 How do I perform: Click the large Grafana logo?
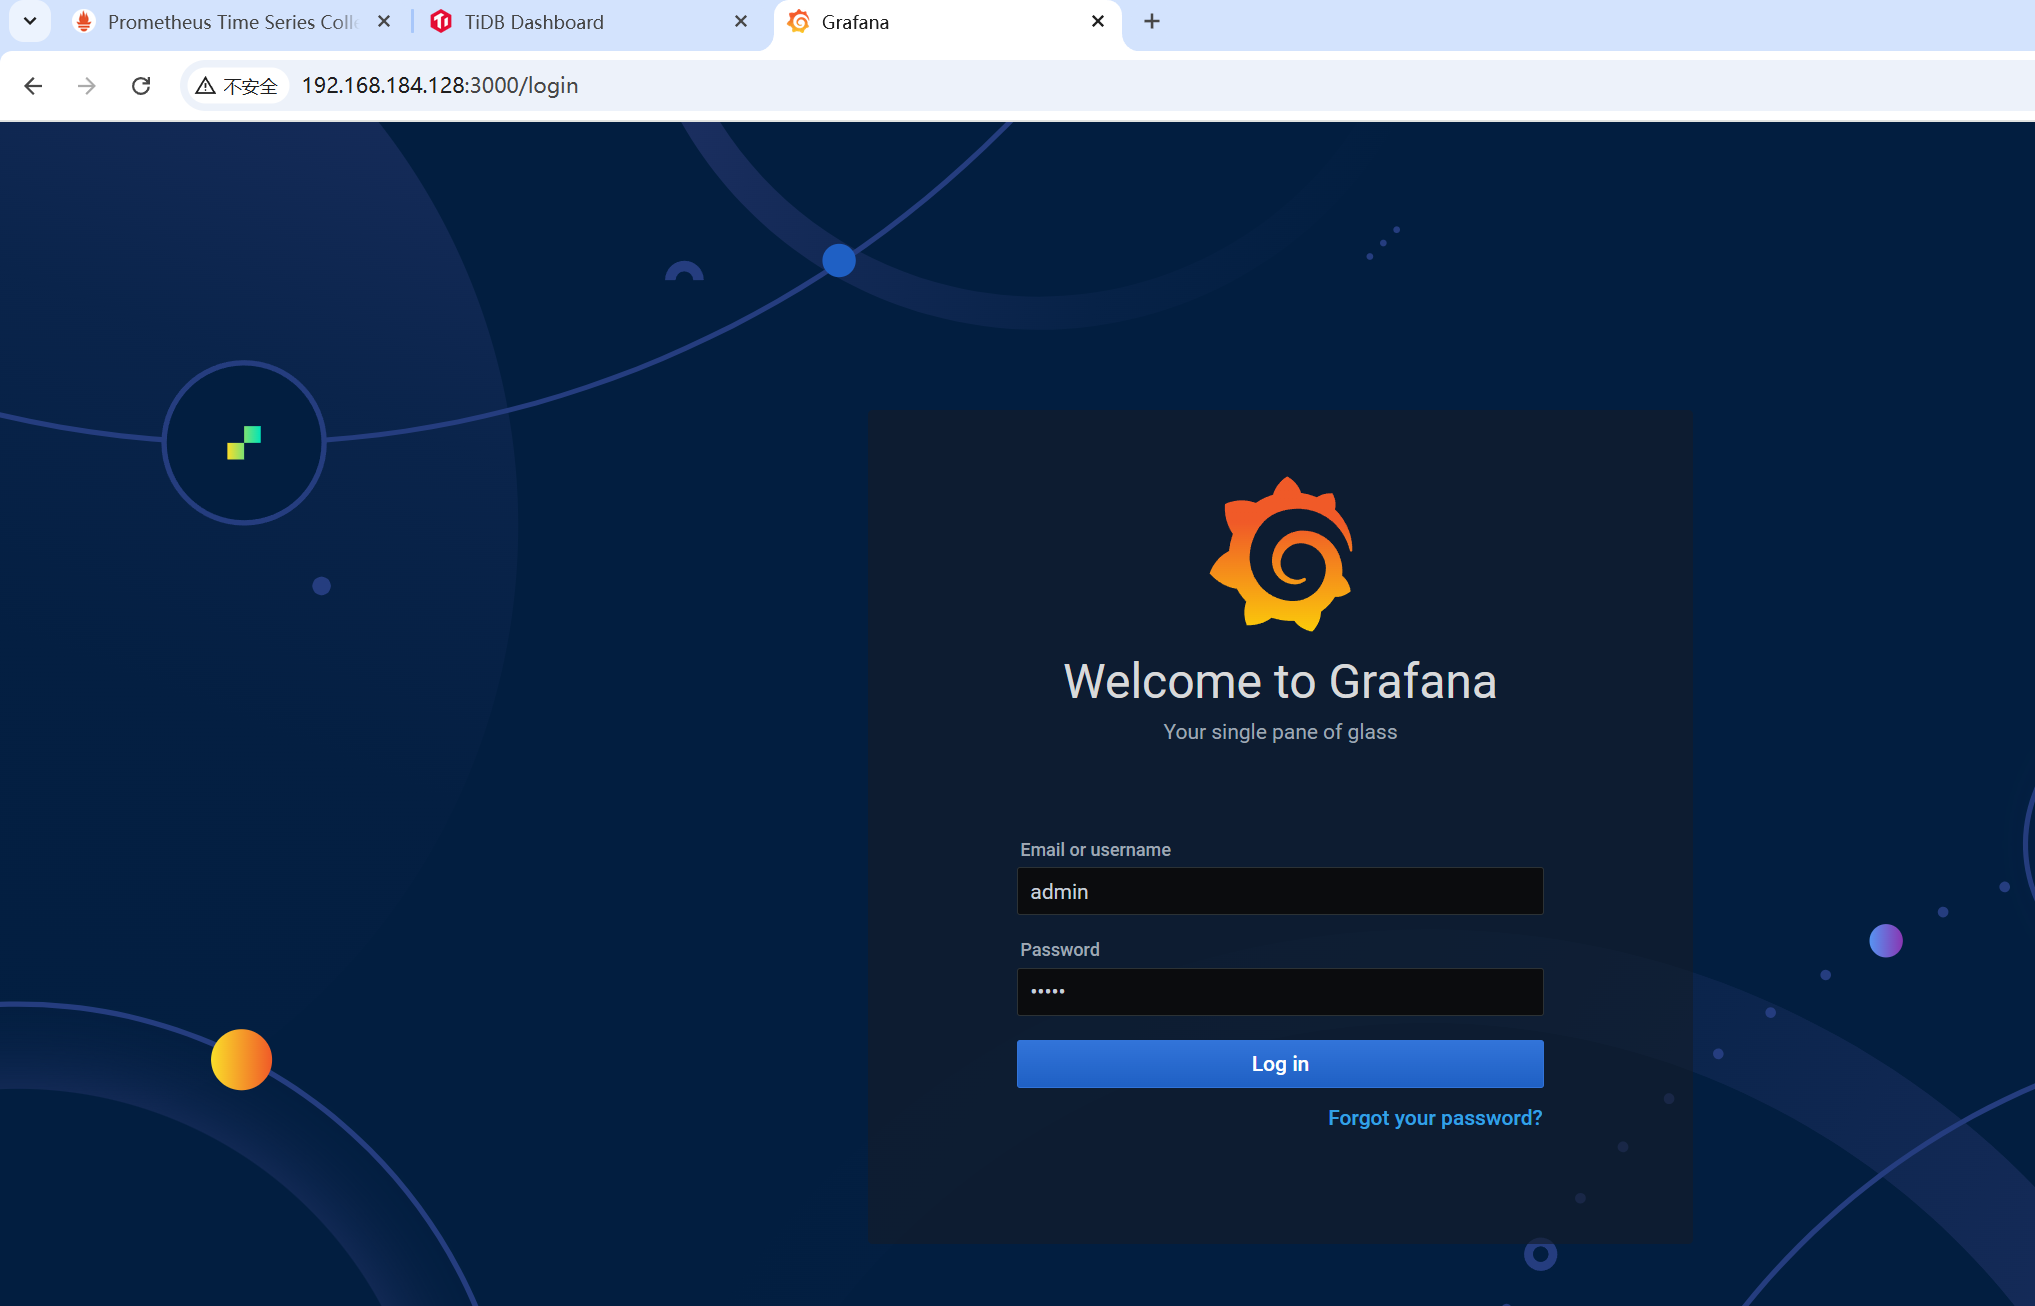1281,554
